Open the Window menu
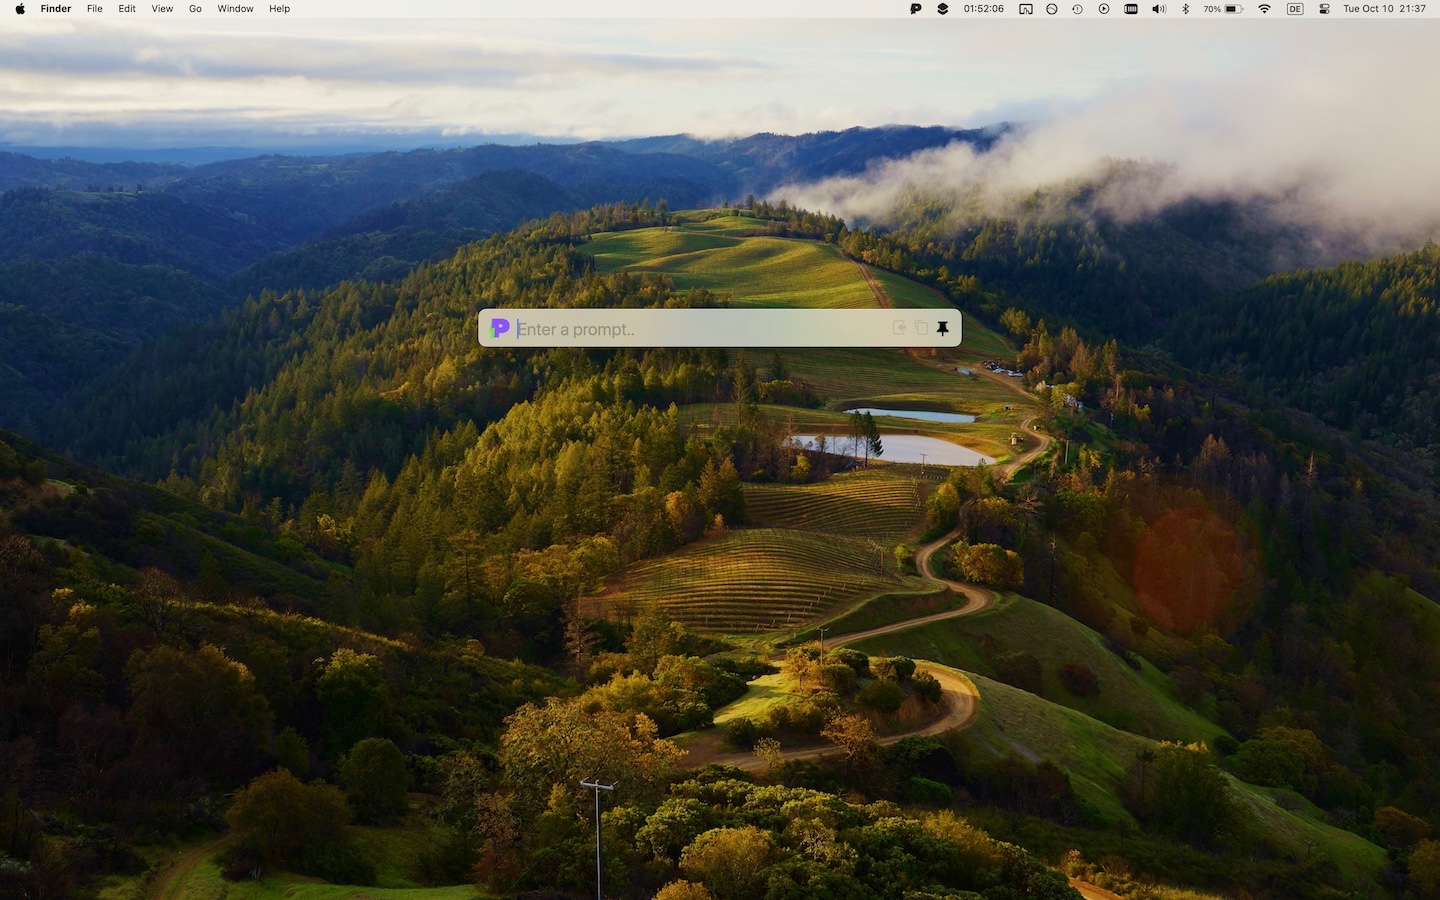The image size is (1440, 900). [x=235, y=9]
